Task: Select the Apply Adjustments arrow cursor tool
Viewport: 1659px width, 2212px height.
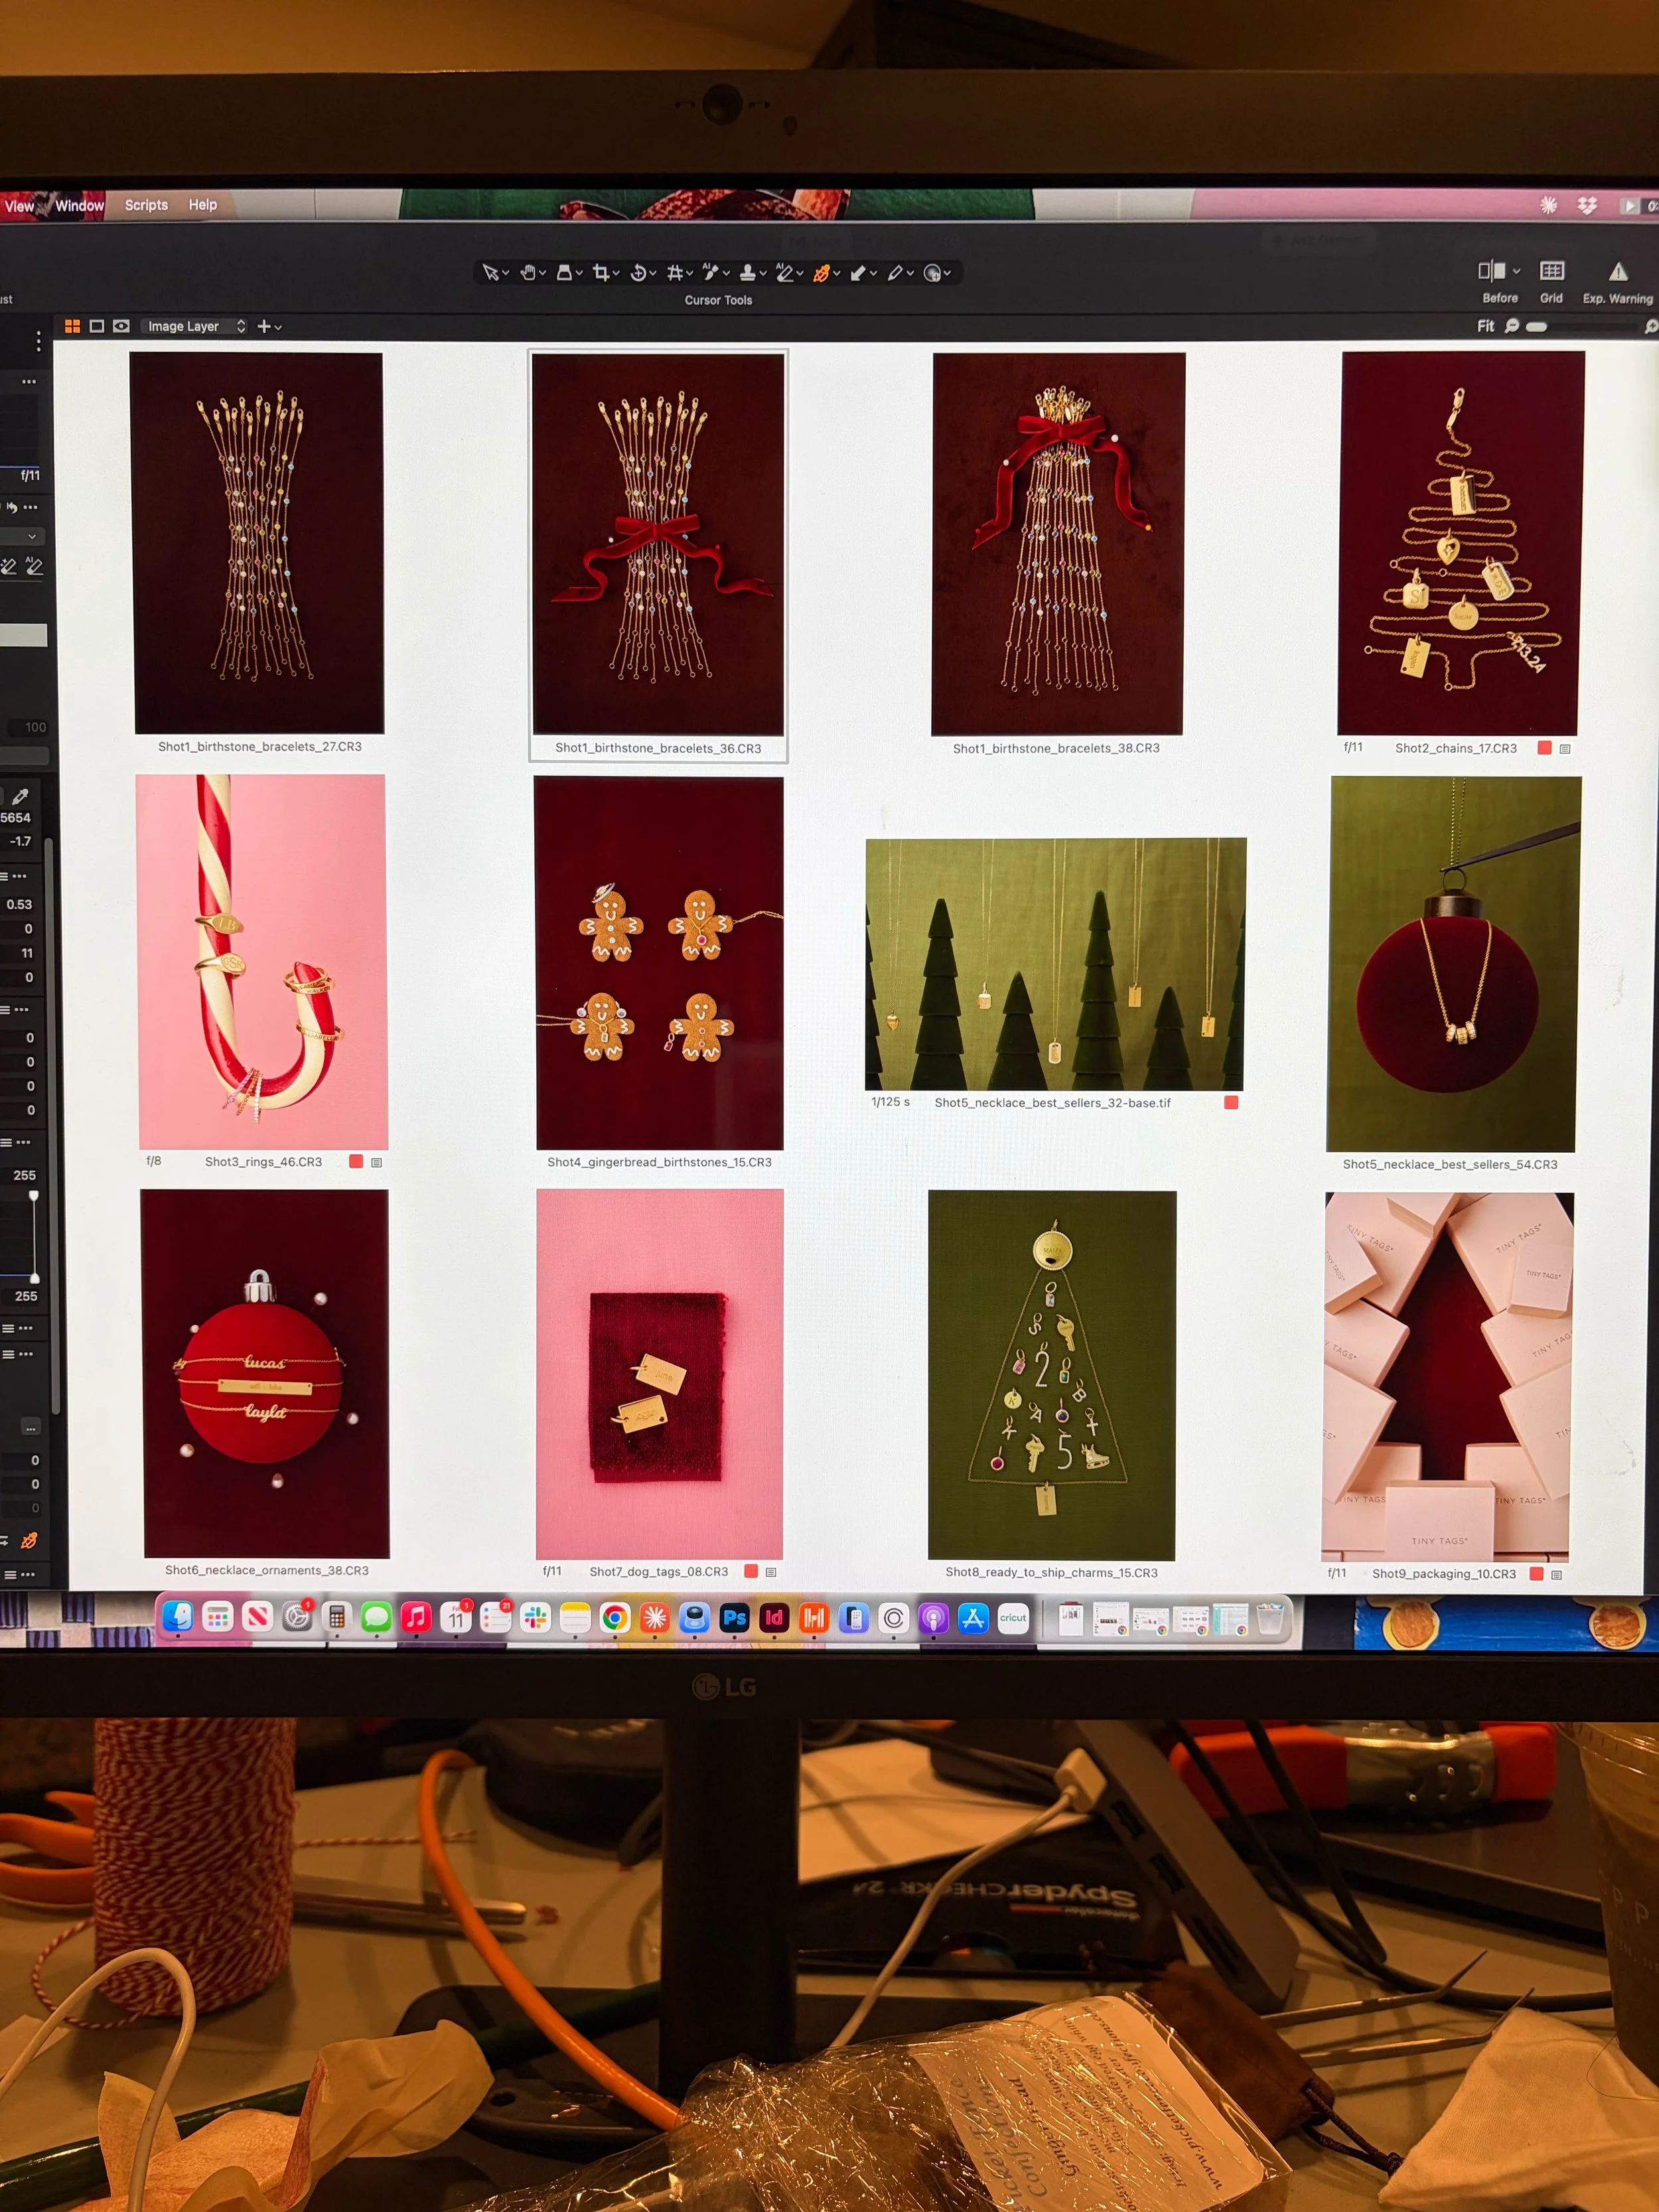Action: [x=858, y=273]
